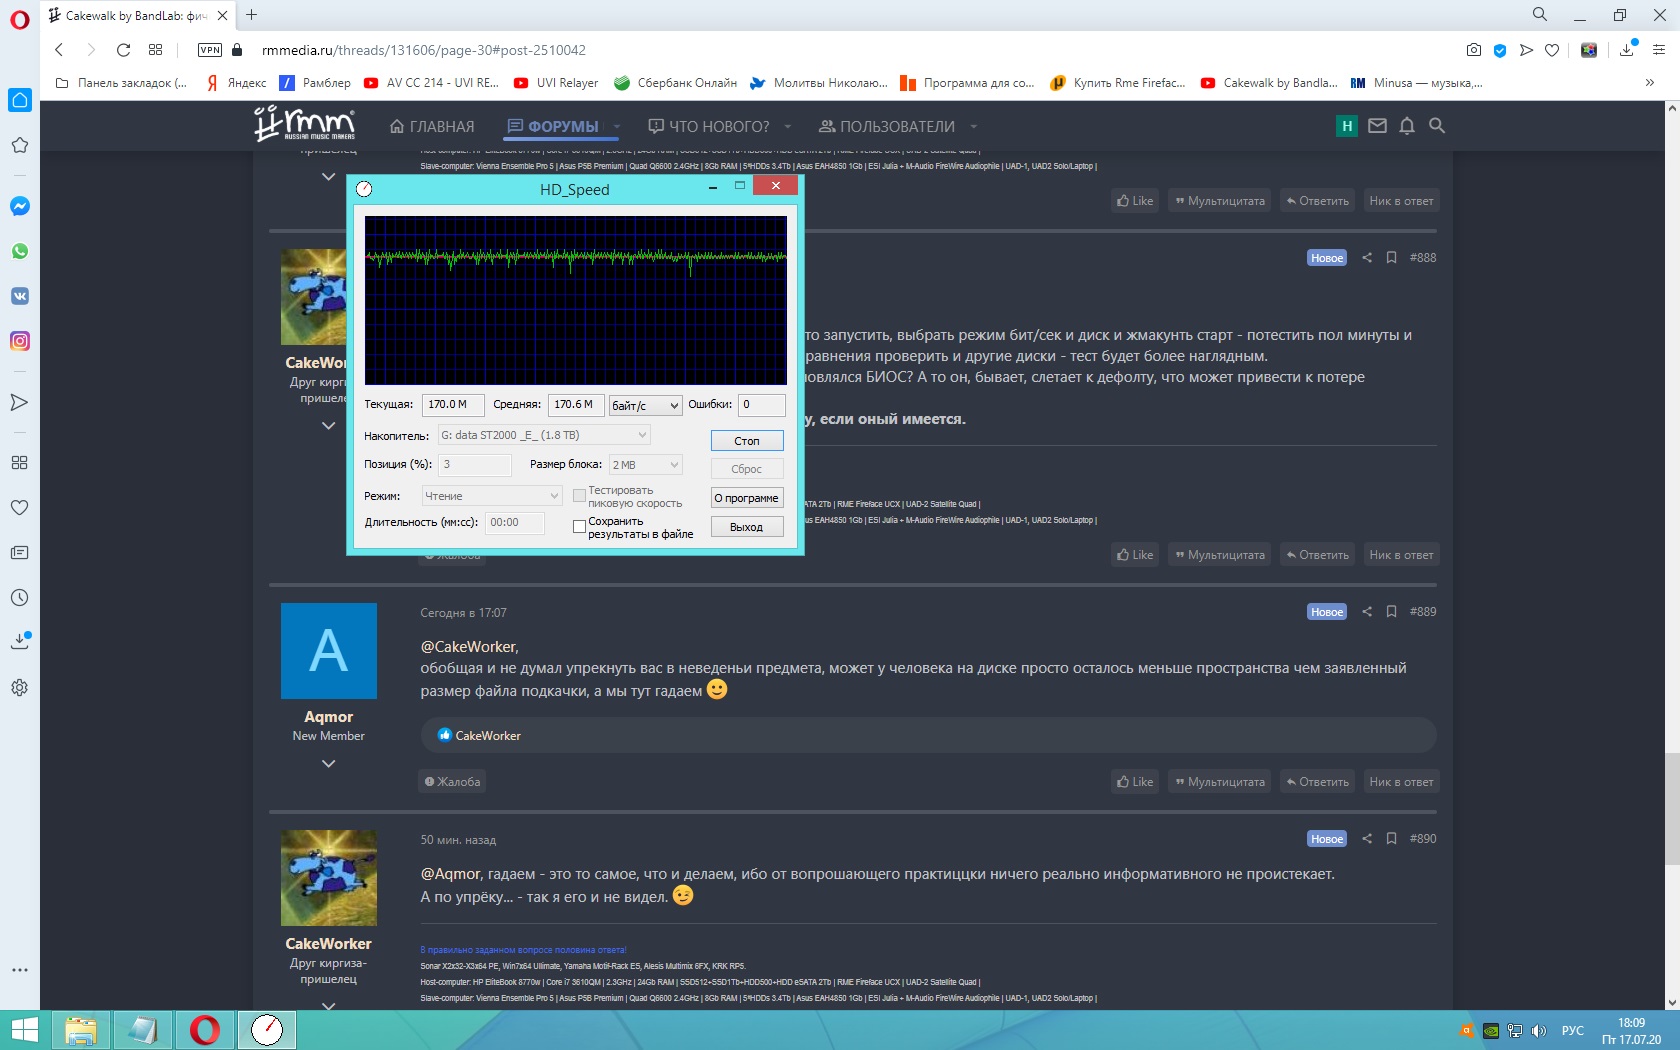Go back to previous page
Image resolution: width=1680 pixels, height=1050 pixels.
(59, 50)
